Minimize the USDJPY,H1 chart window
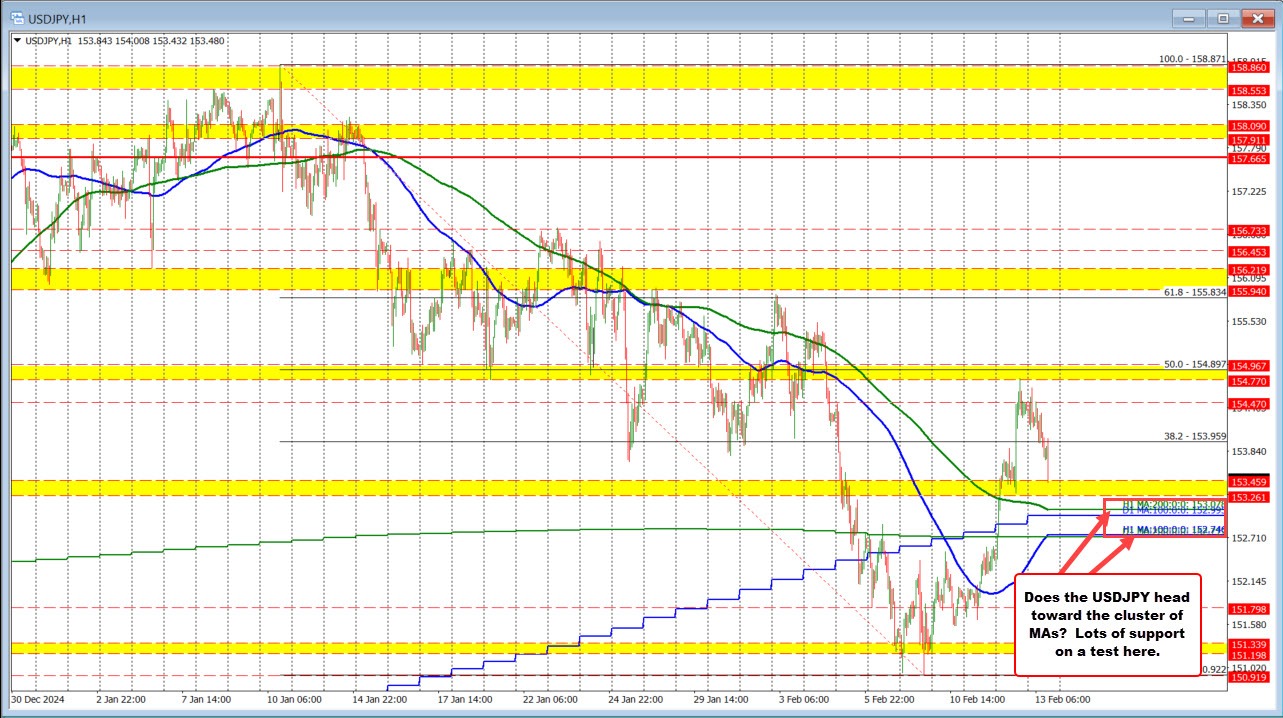Screen dimensions: 1283x718 1188,18
